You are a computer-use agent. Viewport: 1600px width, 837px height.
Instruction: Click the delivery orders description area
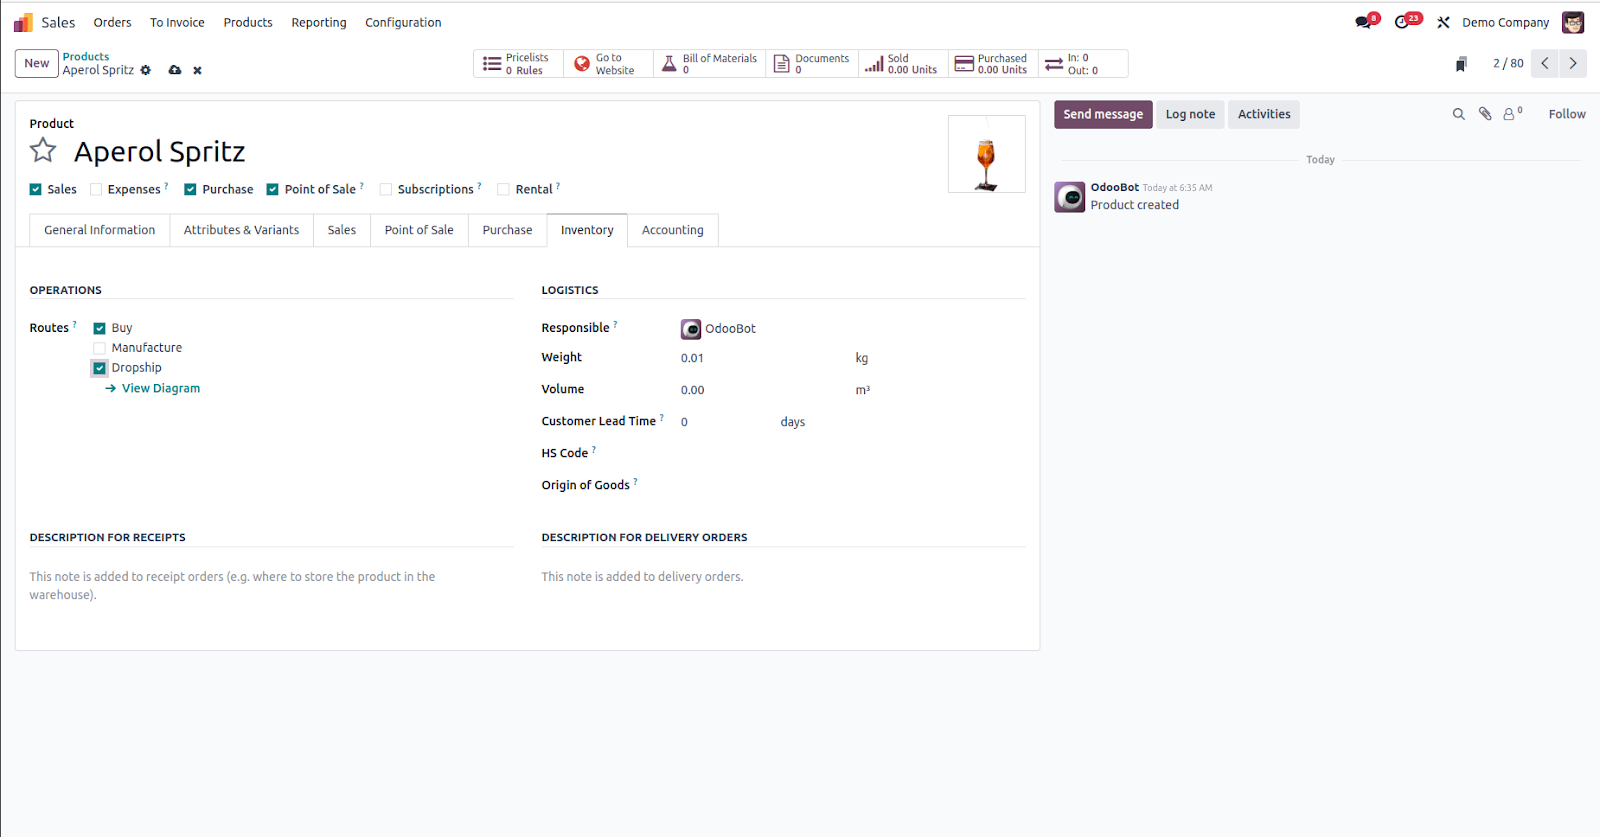783,577
